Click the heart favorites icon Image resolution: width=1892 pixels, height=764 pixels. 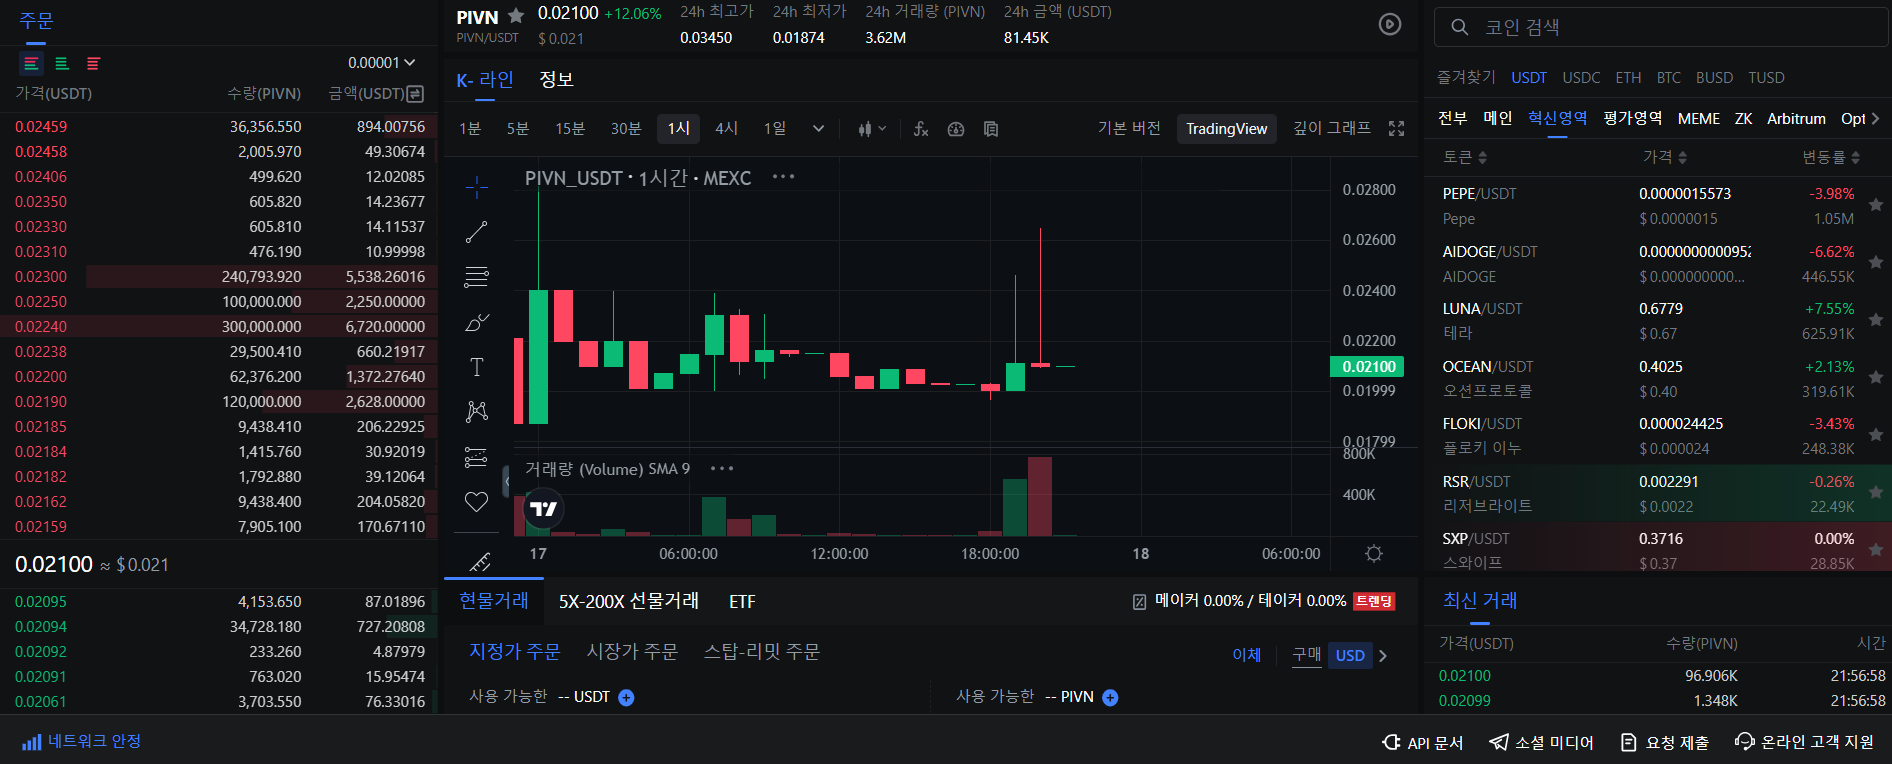477,502
